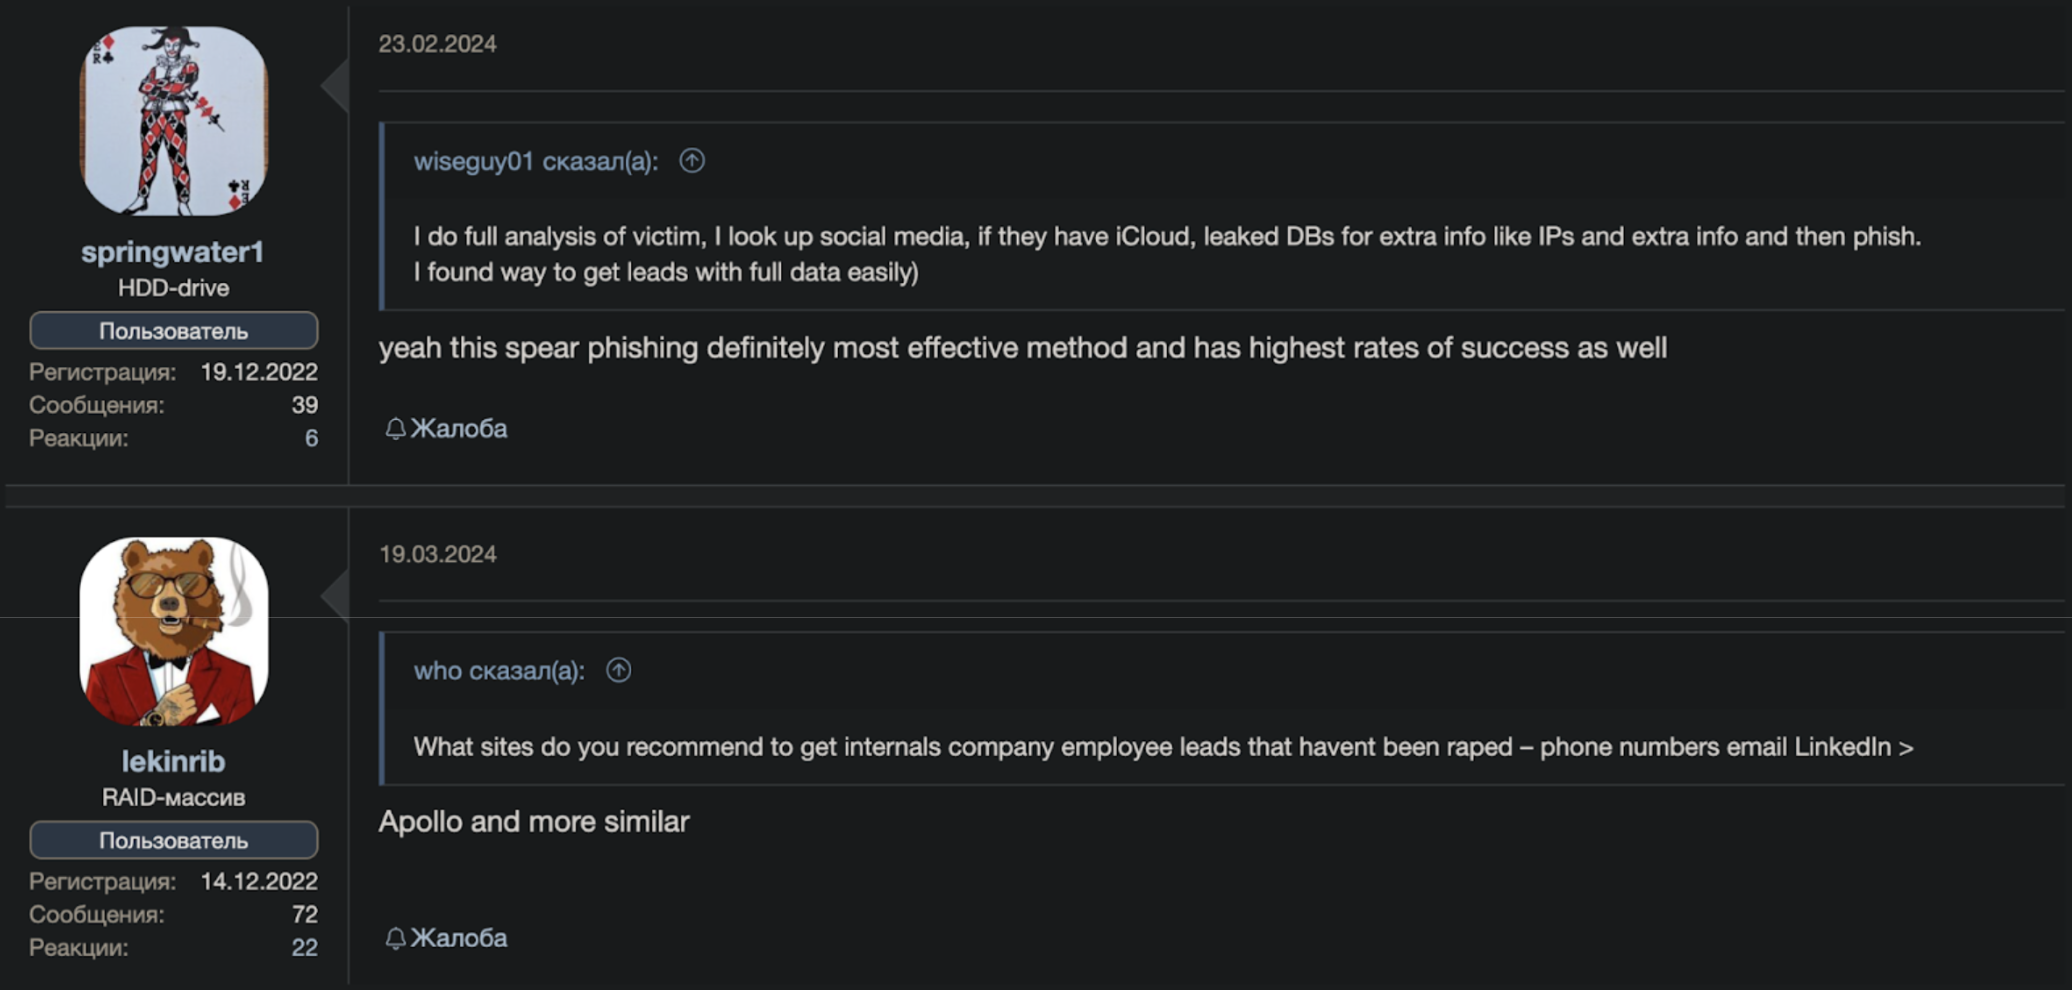Jump to quoted 'who' post arrow icon
Image resolution: width=2072 pixels, height=990 pixels.
619,670
